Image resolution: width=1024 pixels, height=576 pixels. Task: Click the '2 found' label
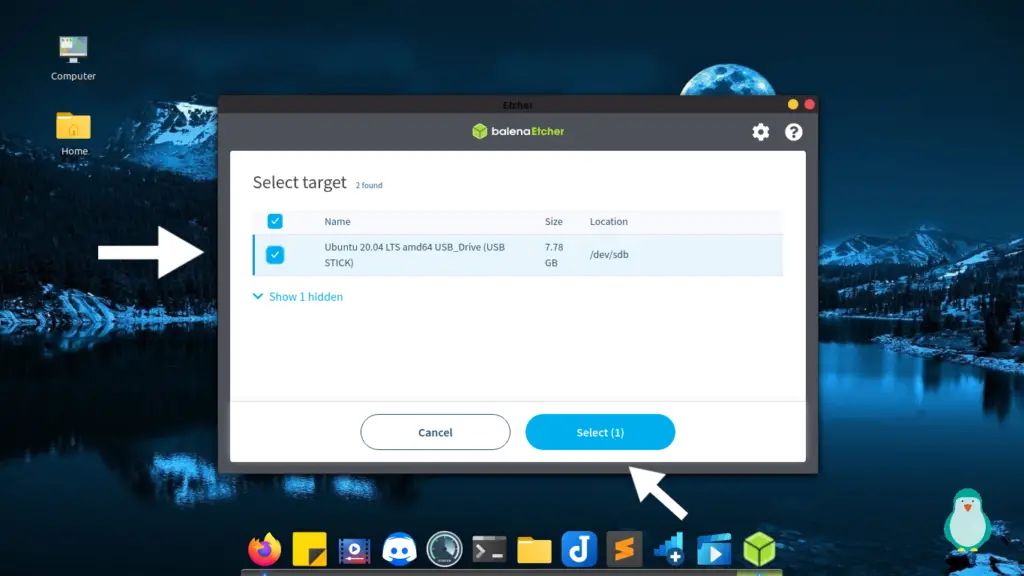[x=369, y=185]
